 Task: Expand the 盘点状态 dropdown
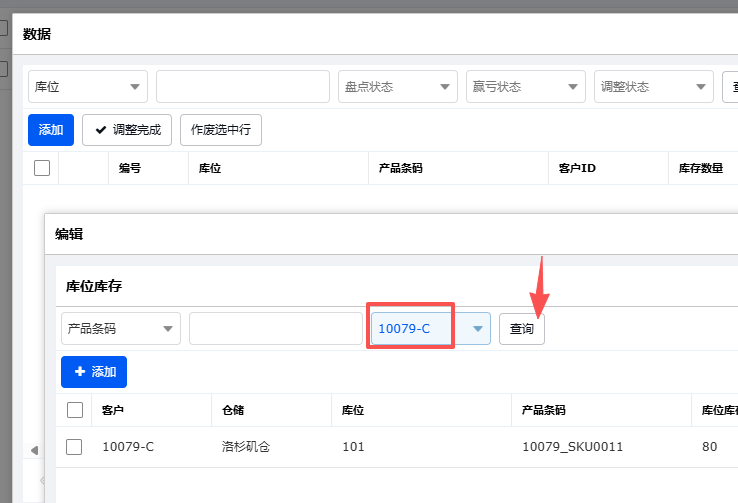click(397, 87)
